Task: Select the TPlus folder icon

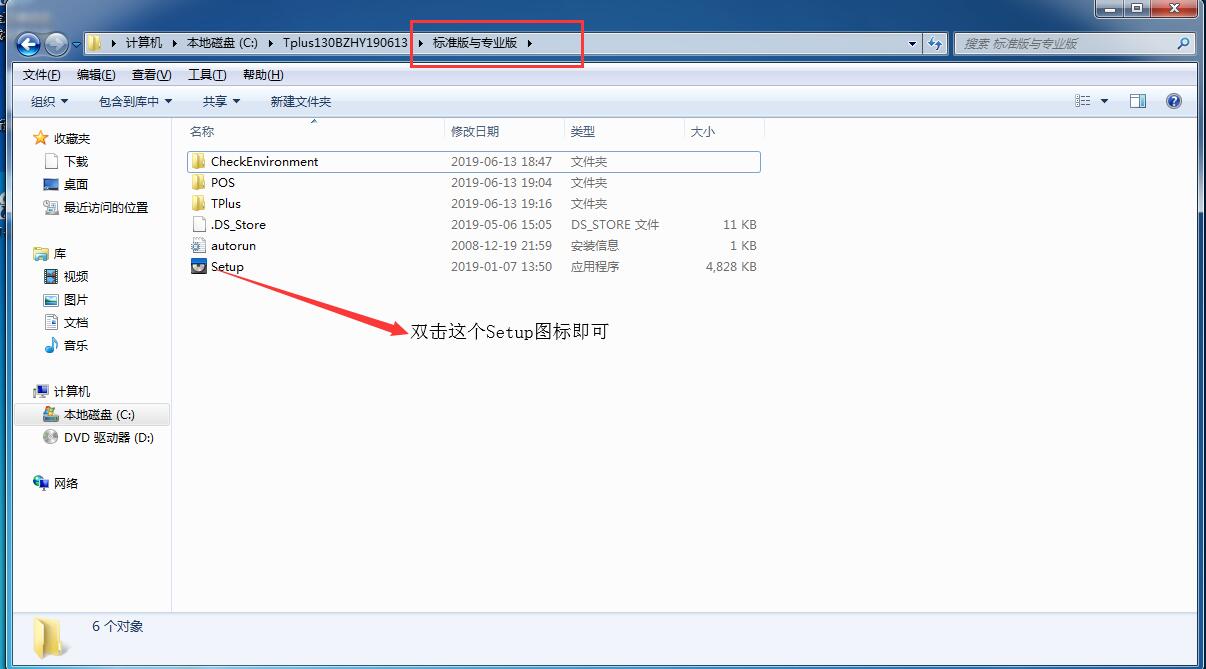Action: pyautogui.click(x=224, y=203)
